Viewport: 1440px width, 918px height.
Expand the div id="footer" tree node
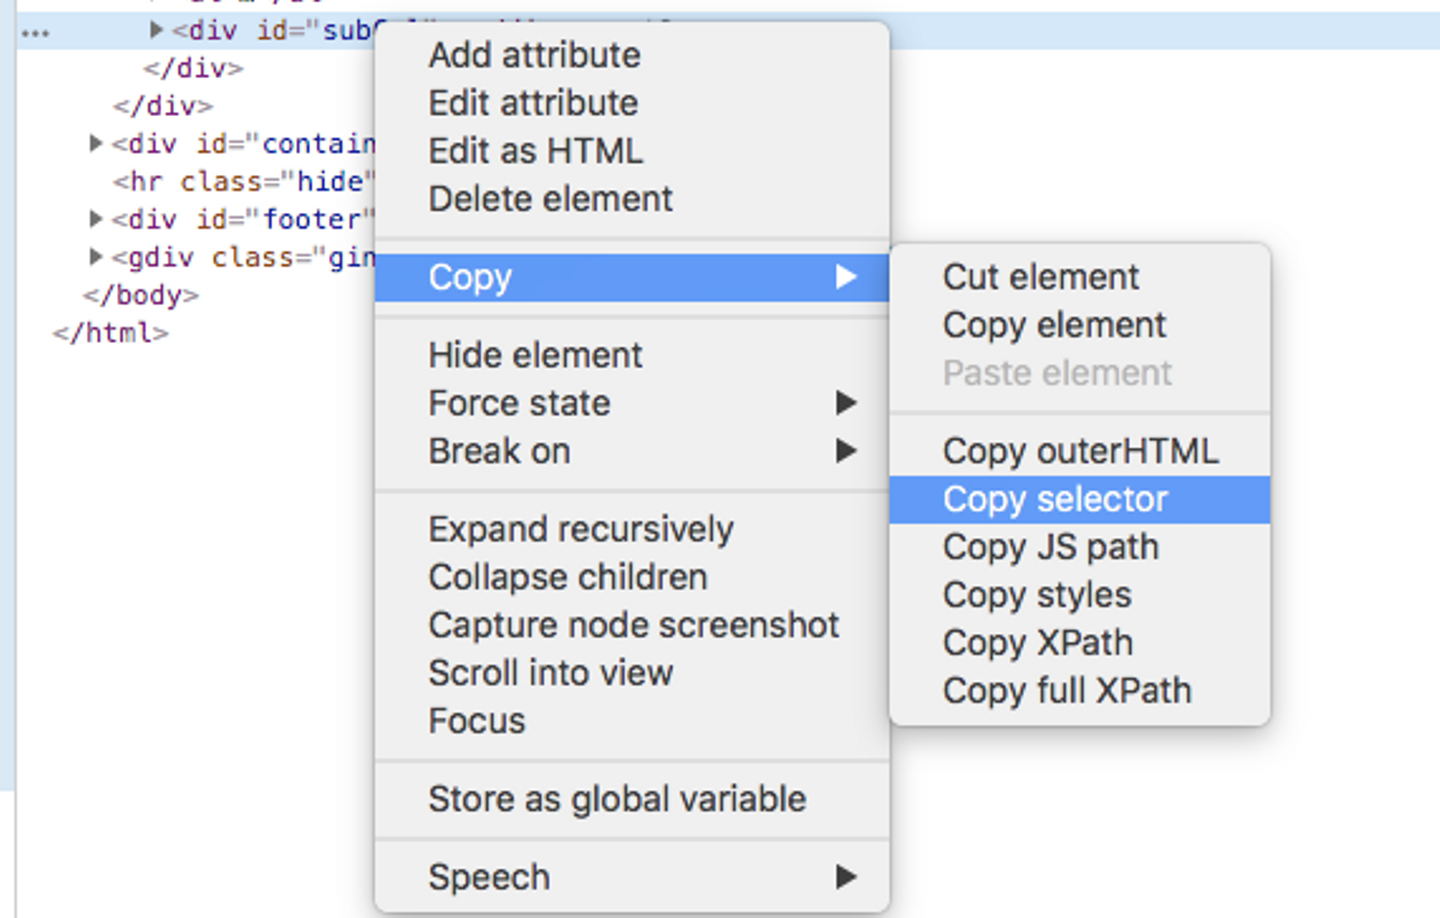(96, 218)
